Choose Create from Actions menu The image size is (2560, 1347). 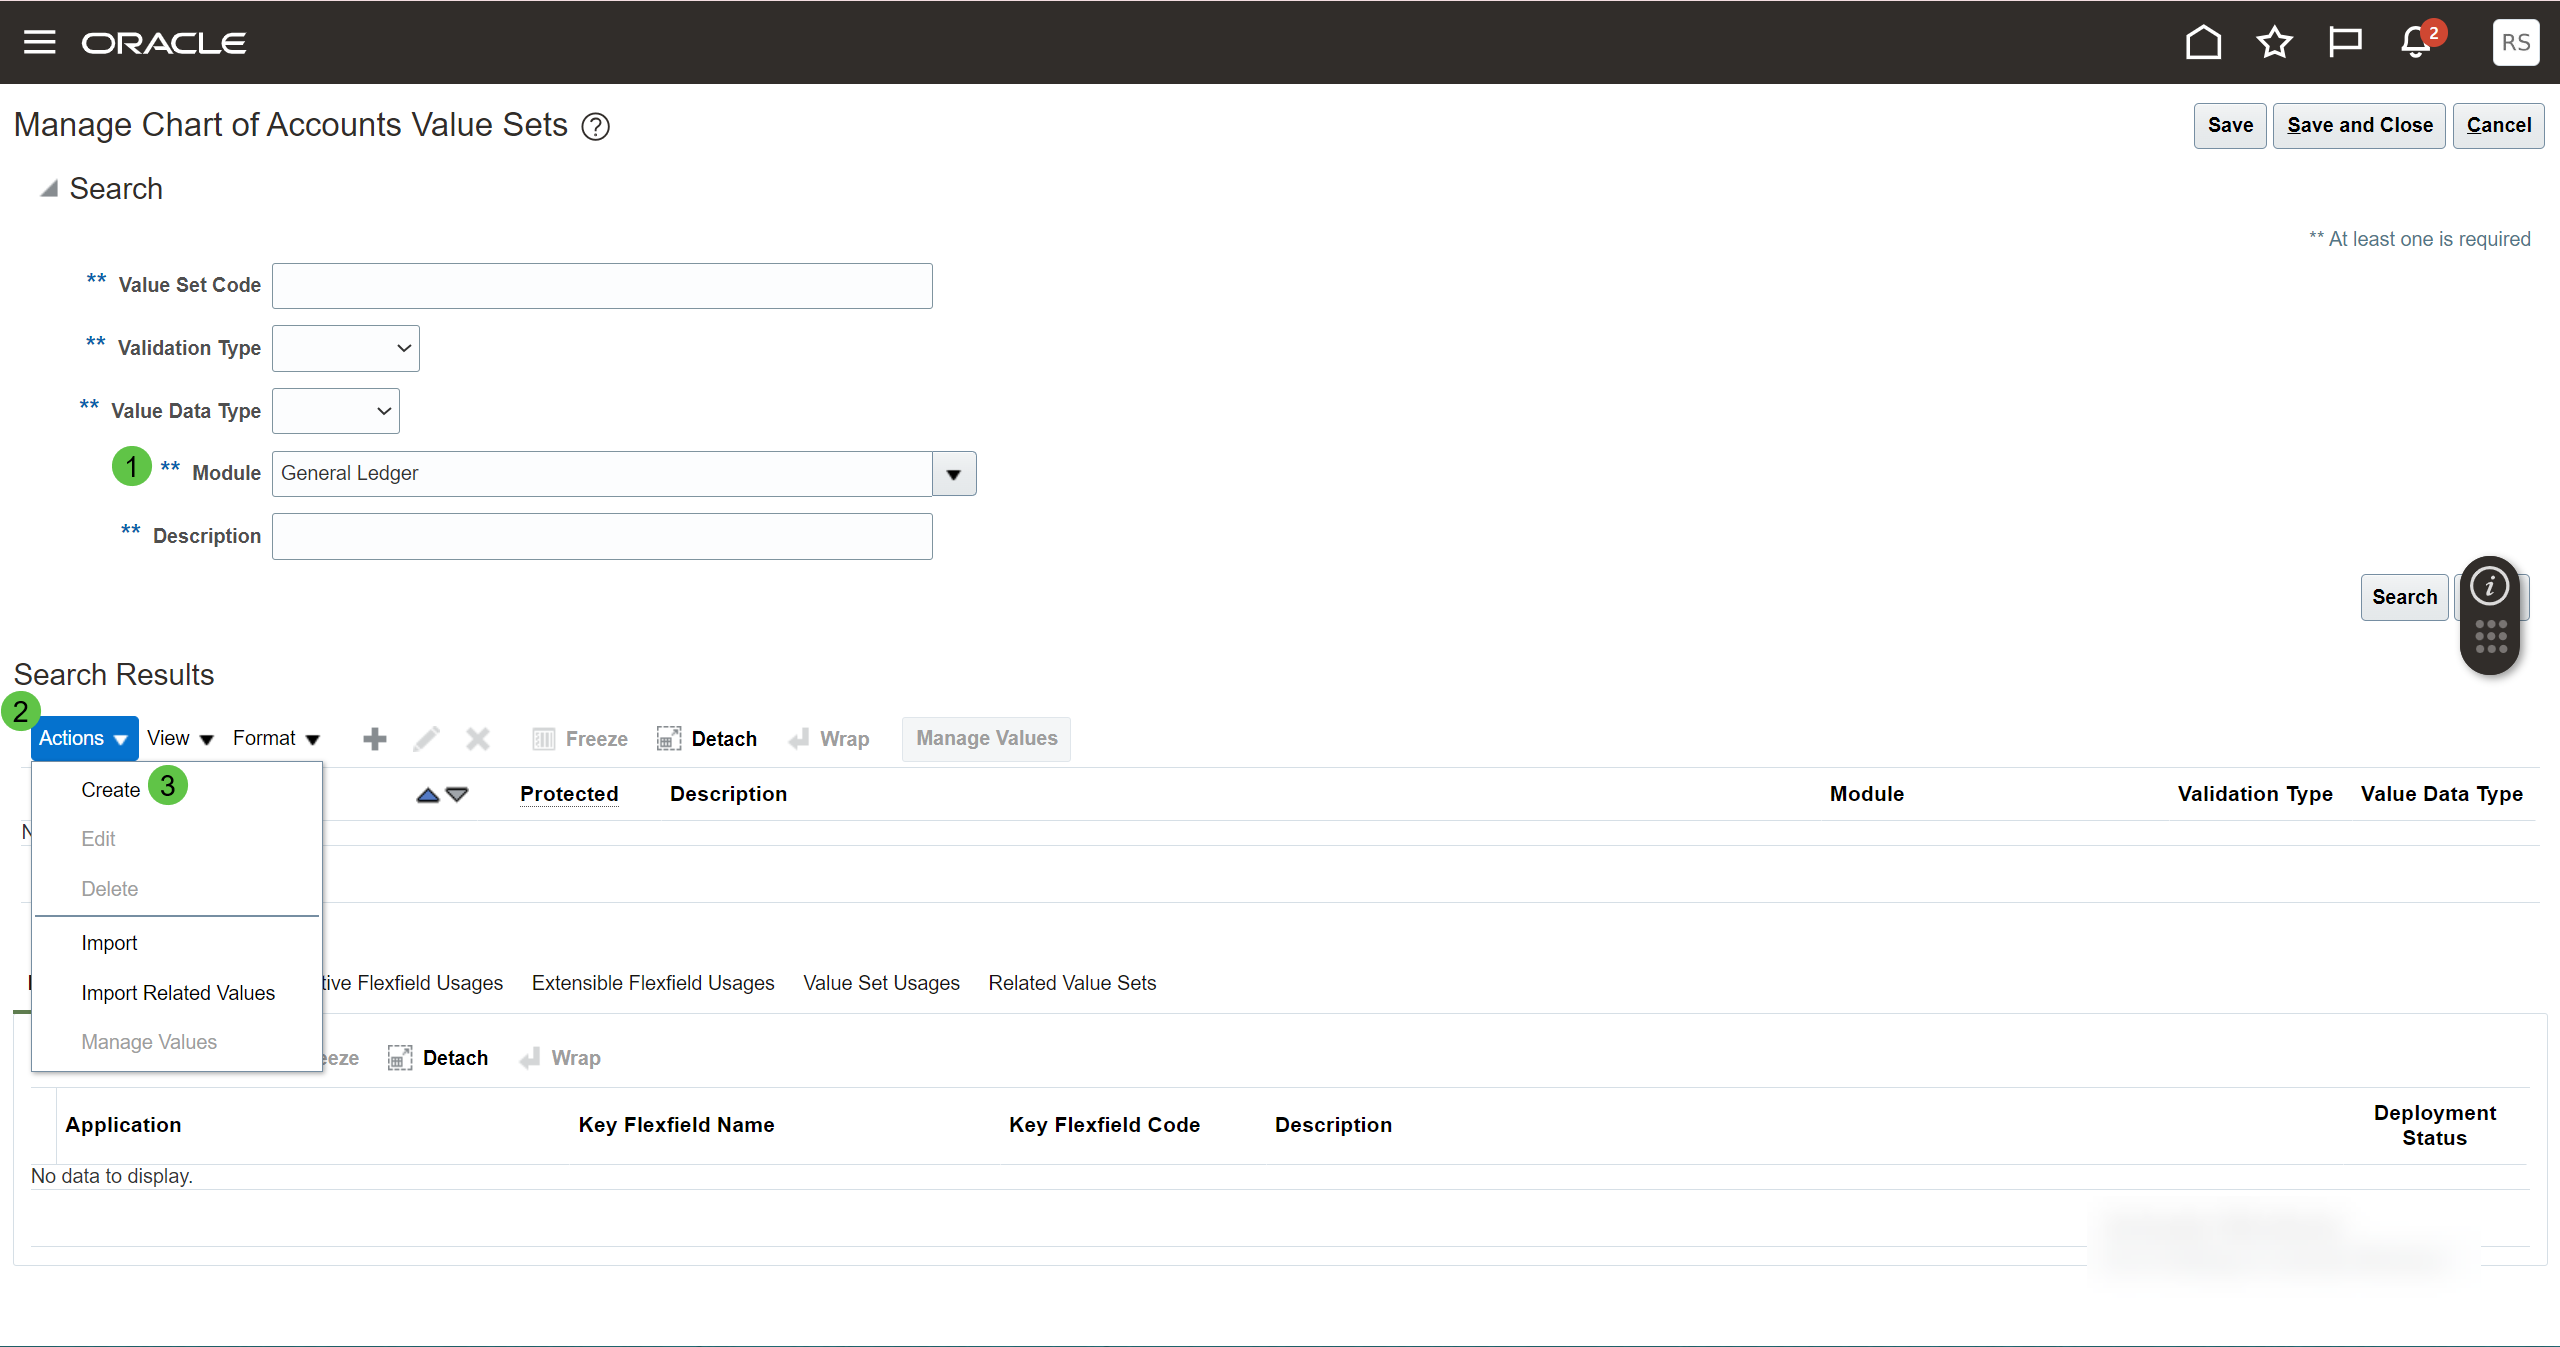click(x=110, y=790)
